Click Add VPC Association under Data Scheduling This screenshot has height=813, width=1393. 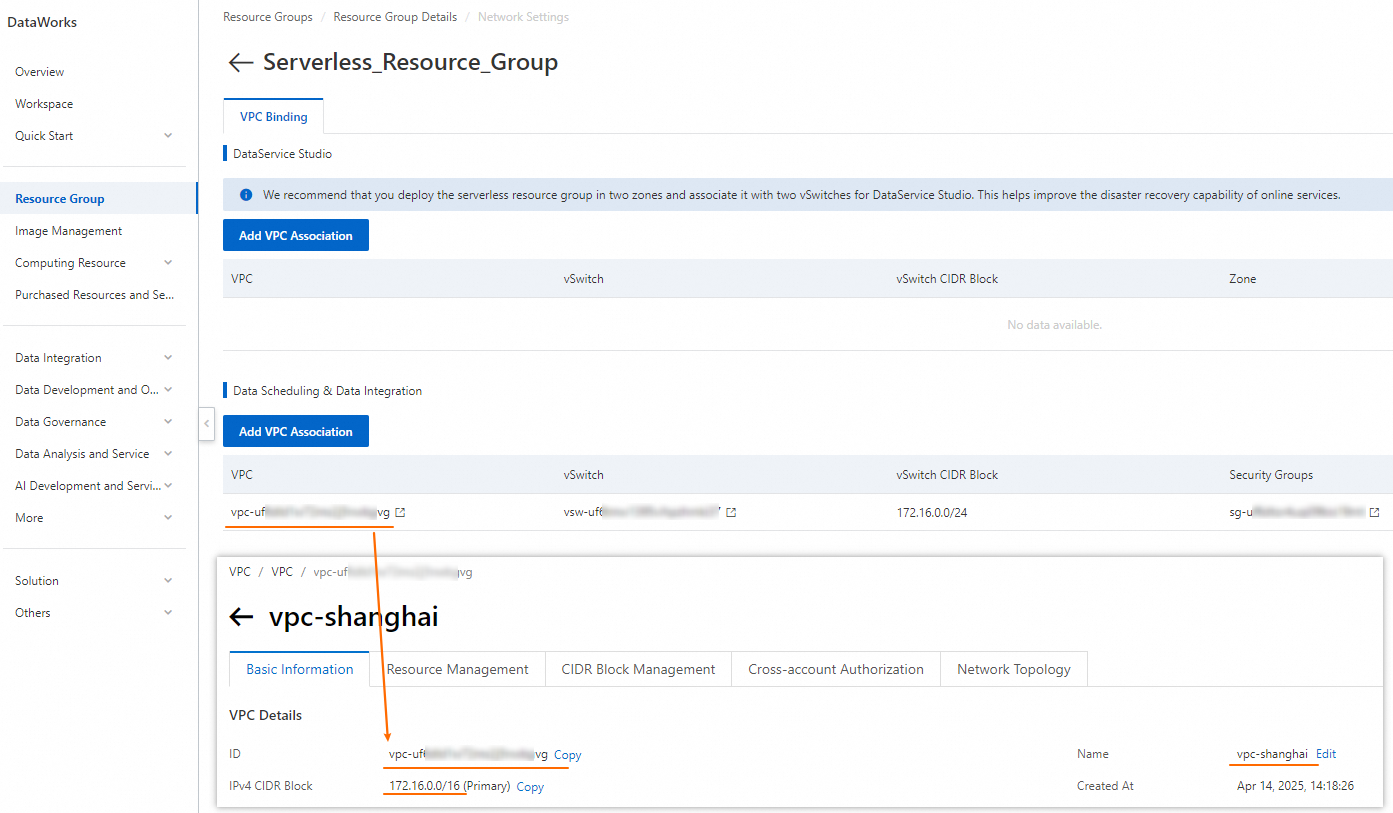(296, 432)
